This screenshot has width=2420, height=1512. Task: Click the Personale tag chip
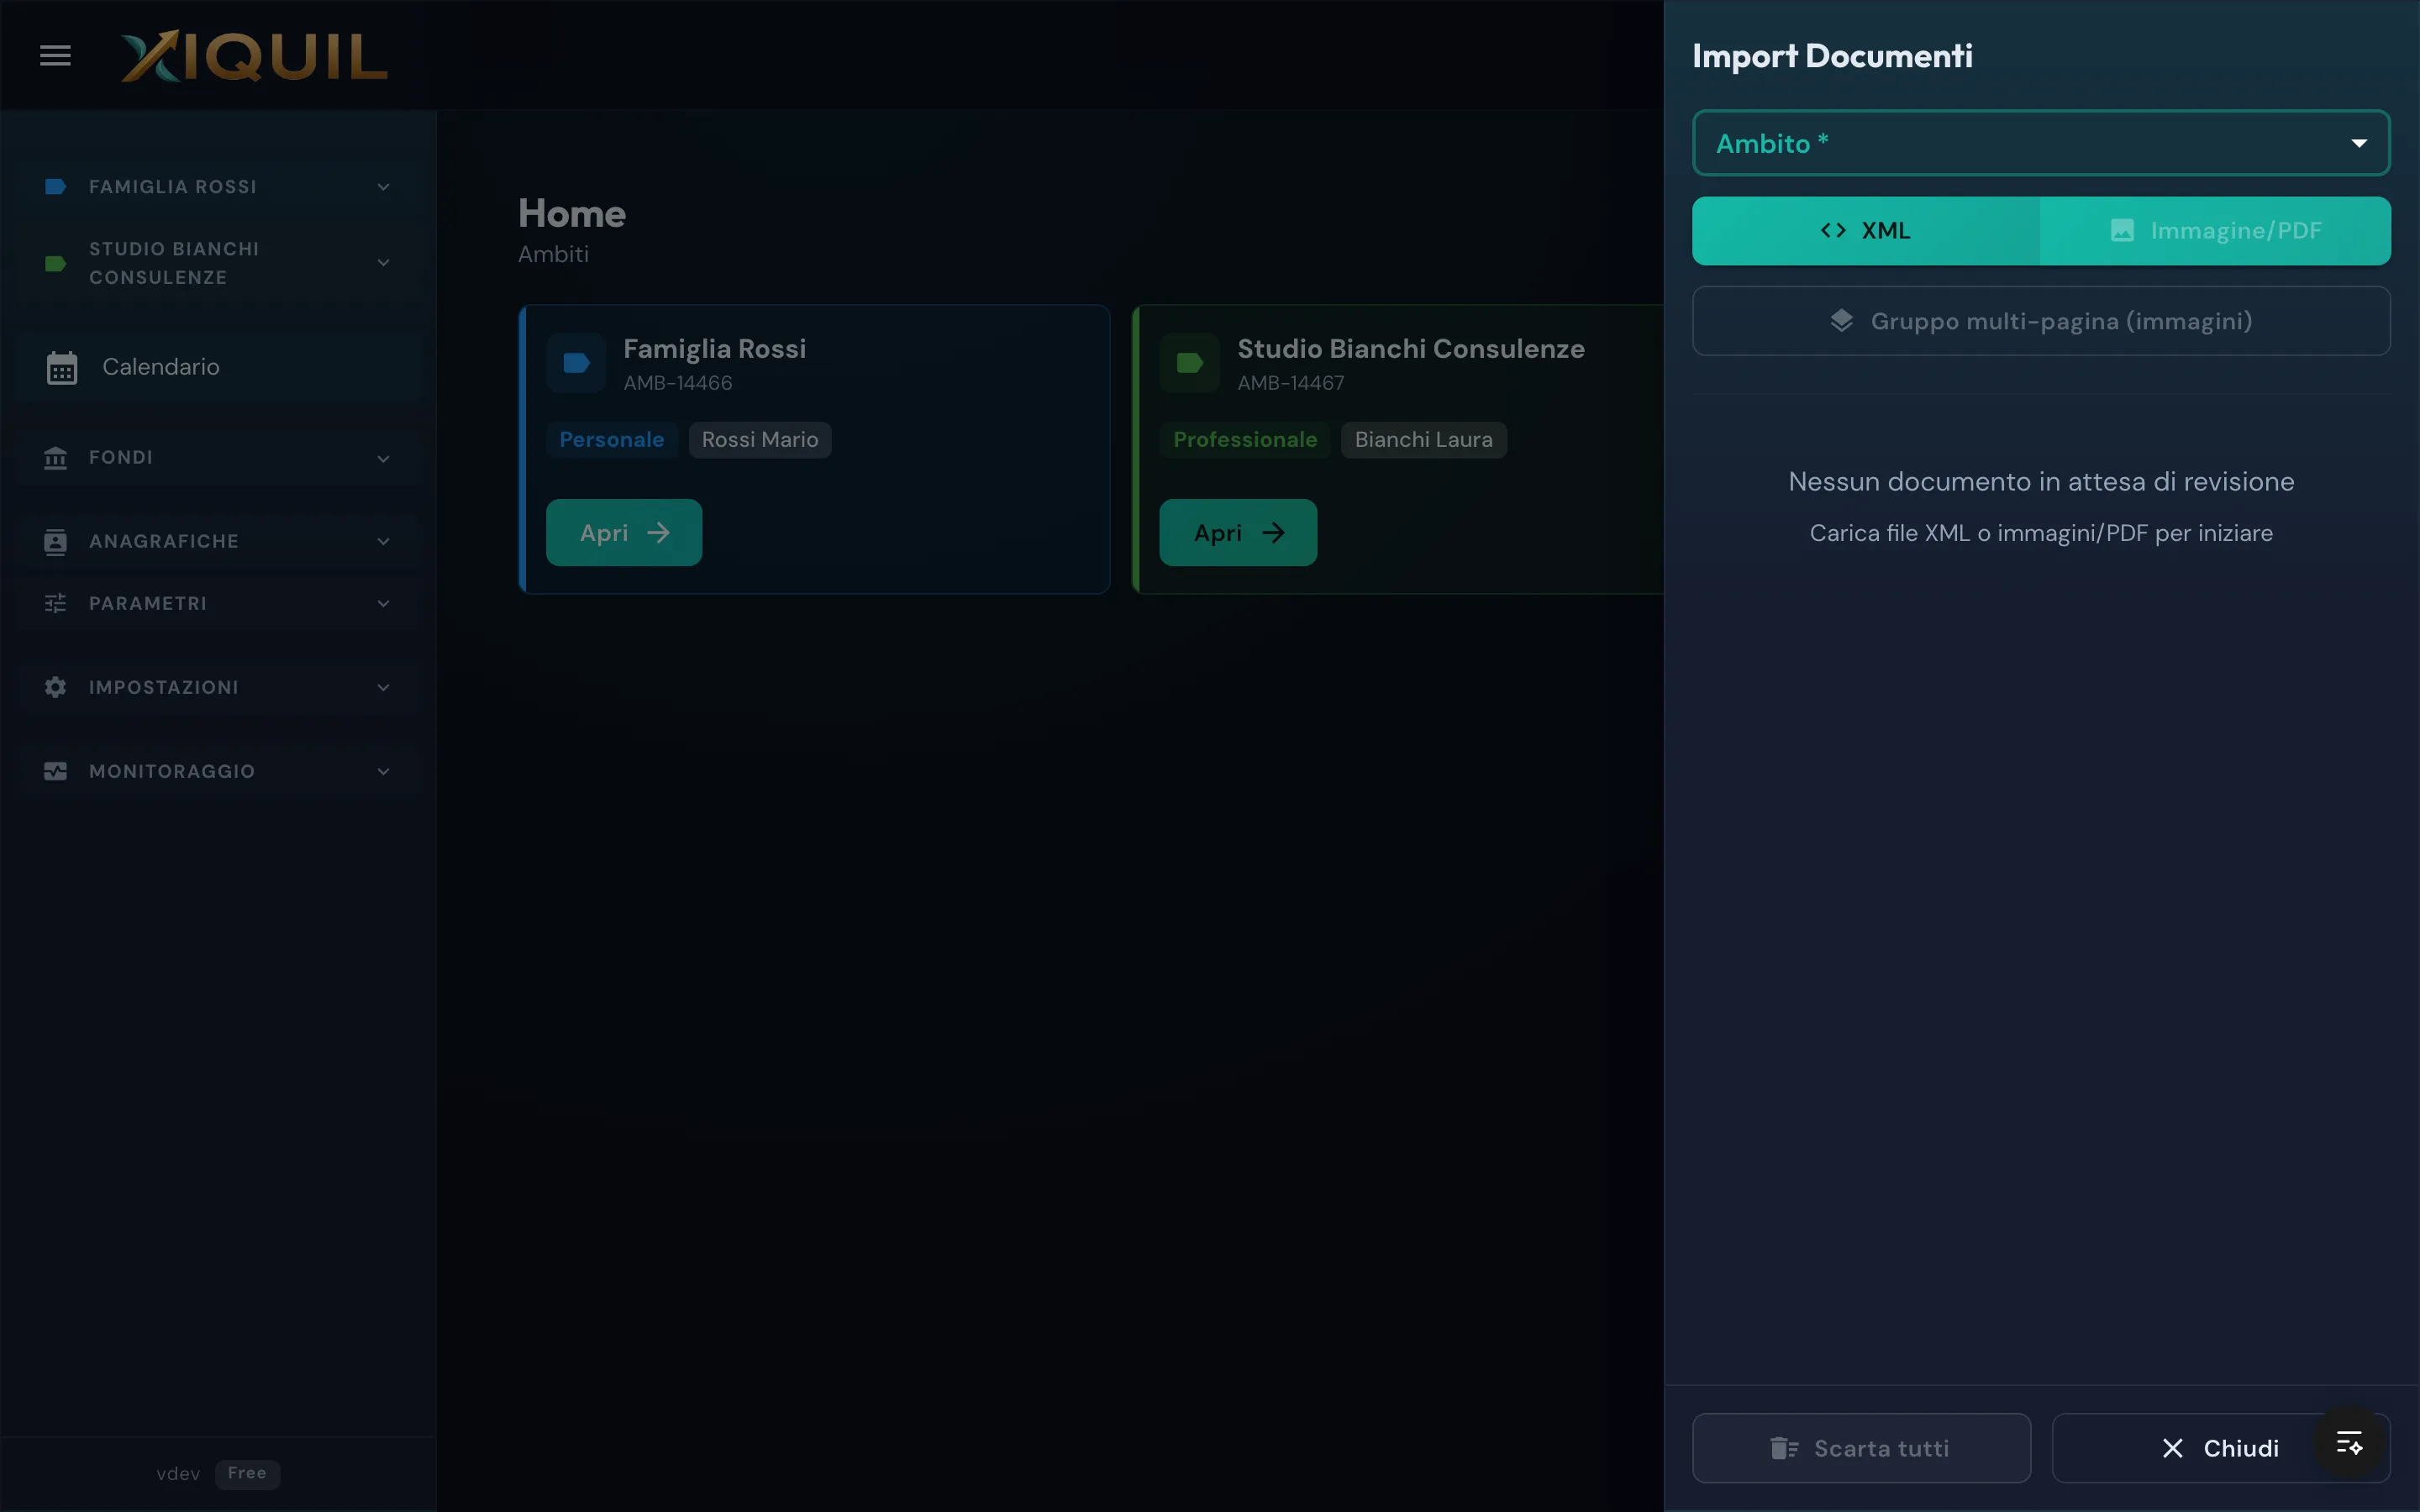tap(612, 440)
